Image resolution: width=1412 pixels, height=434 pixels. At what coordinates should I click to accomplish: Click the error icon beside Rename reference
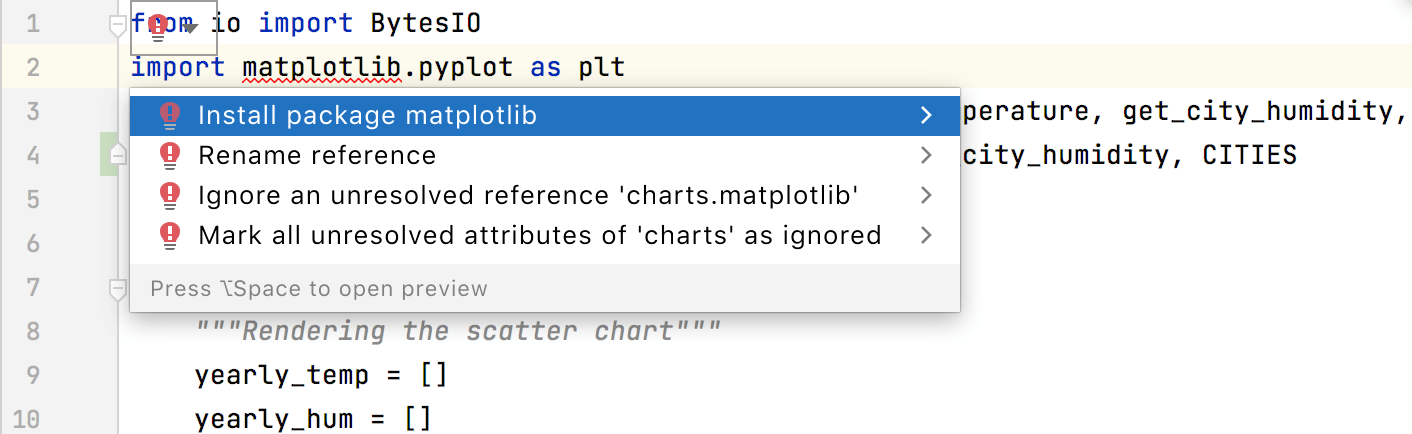pyautogui.click(x=170, y=156)
